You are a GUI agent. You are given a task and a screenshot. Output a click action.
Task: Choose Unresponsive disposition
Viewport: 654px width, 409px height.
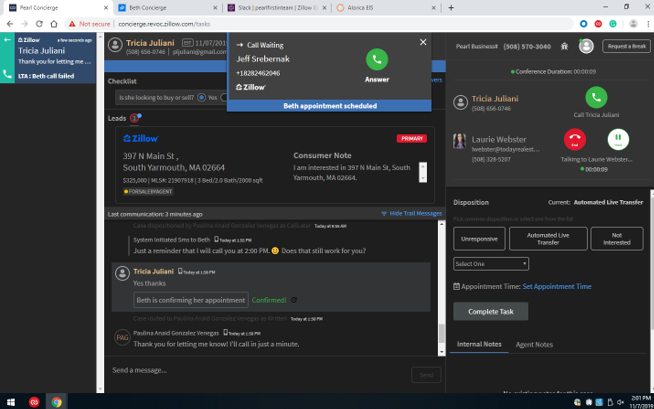pyautogui.click(x=478, y=239)
